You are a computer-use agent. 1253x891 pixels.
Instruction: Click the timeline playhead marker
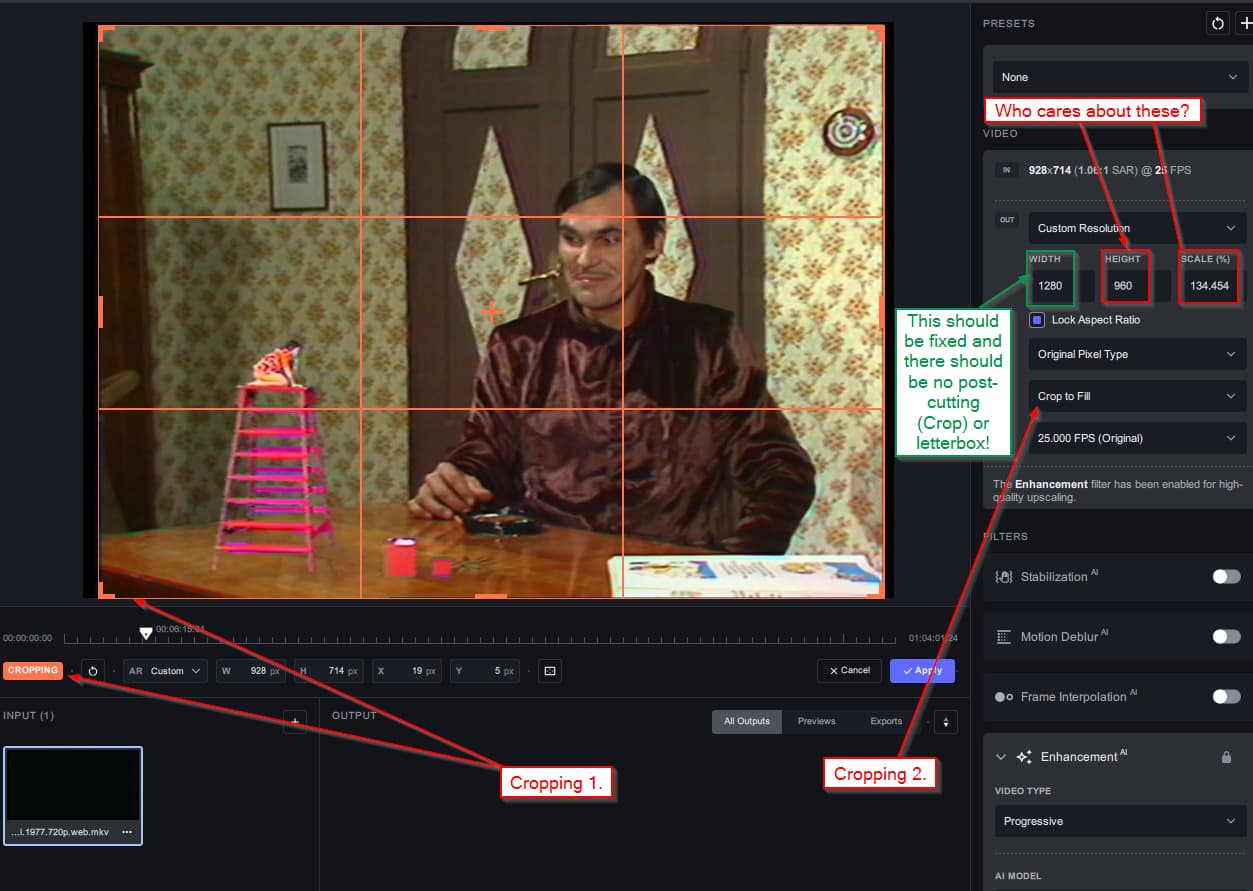coord(146,634)
